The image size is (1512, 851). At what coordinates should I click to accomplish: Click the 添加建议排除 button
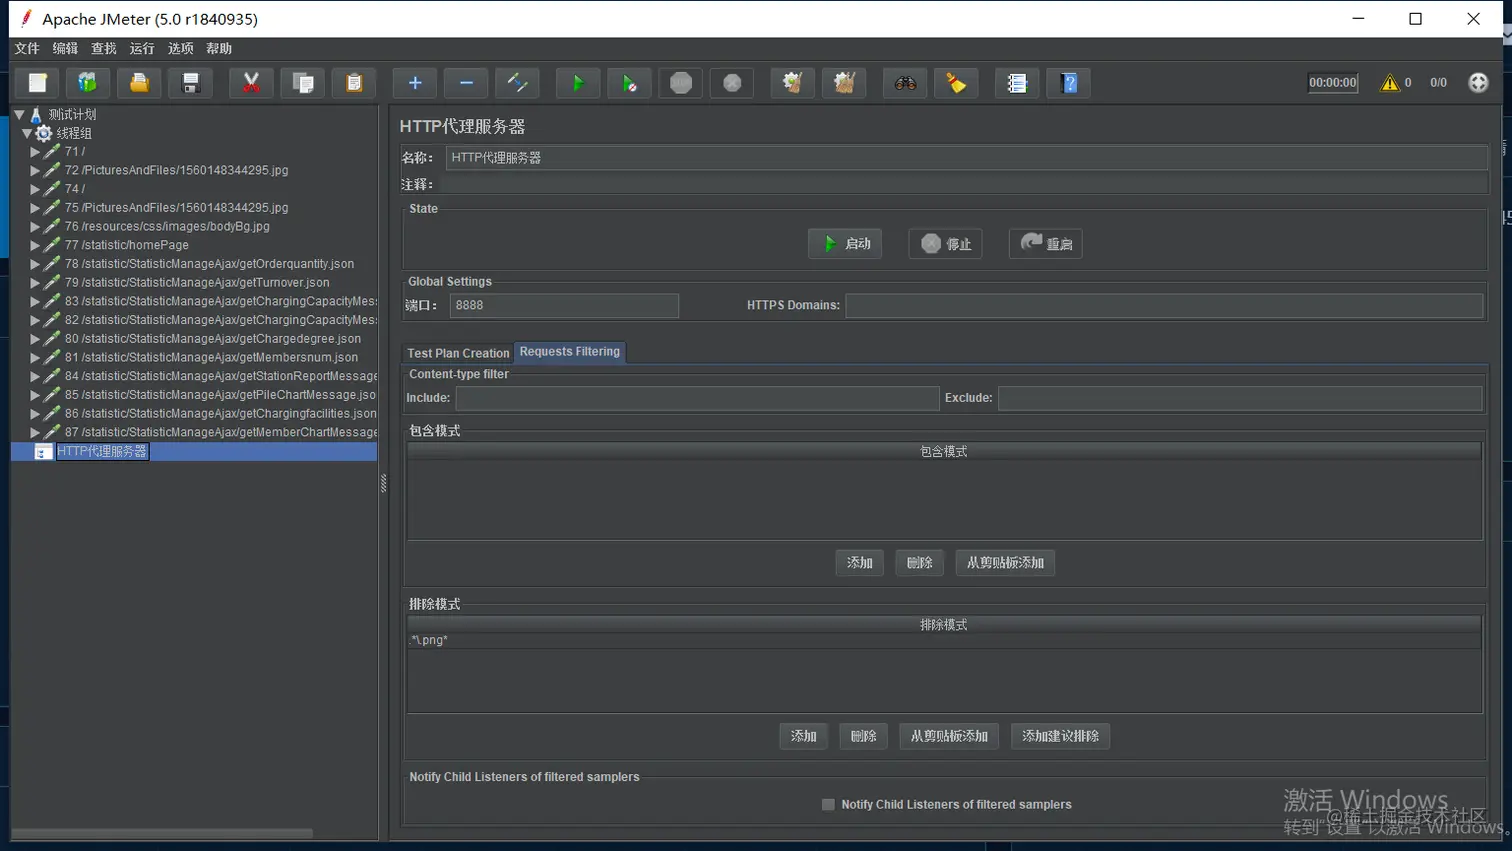(1060, 736)
